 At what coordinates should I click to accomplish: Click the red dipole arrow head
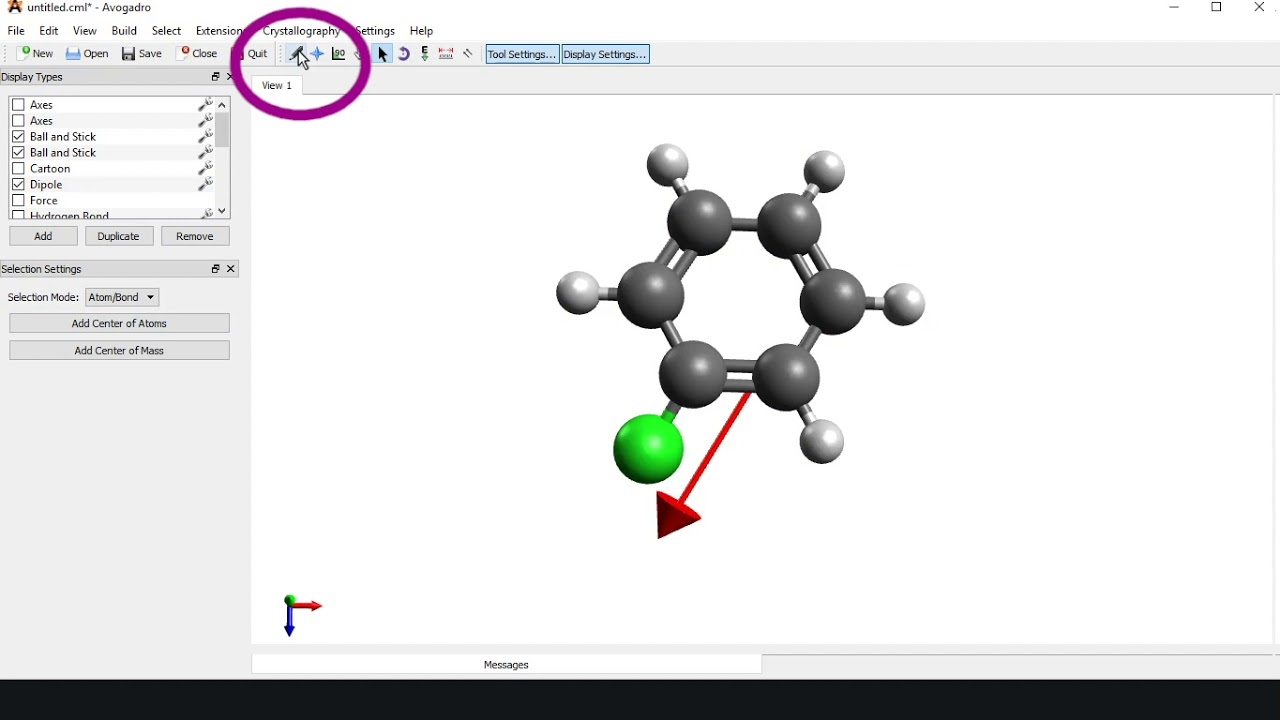point(677,516)
